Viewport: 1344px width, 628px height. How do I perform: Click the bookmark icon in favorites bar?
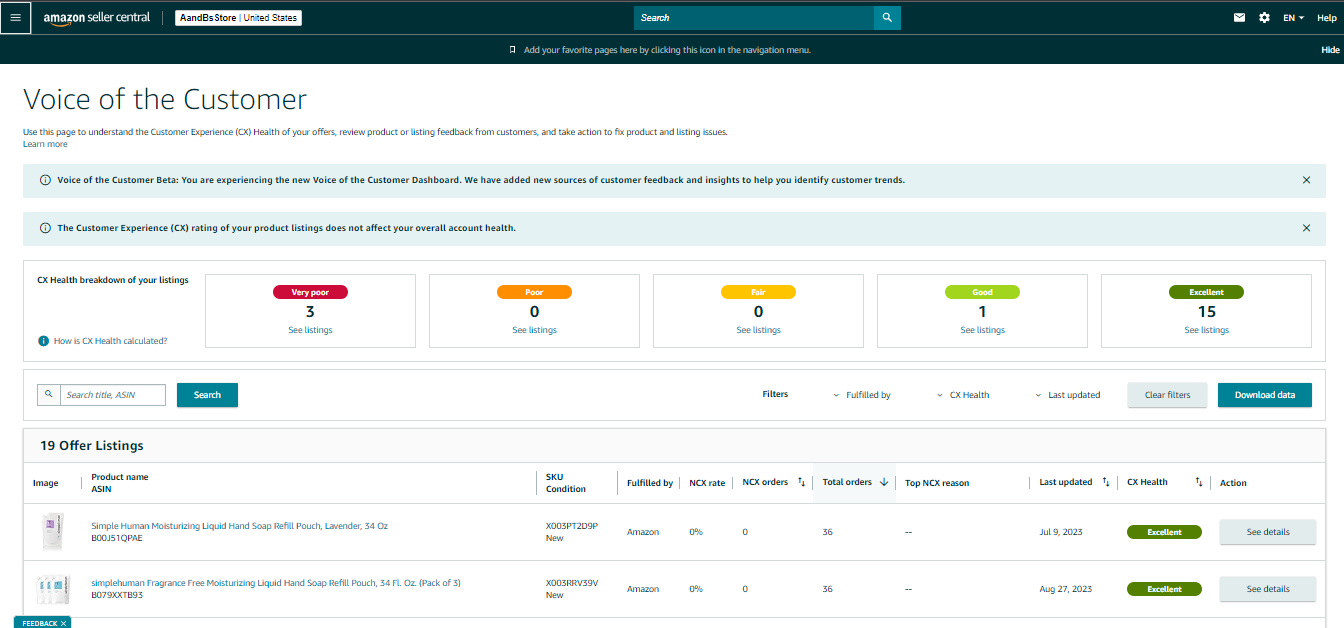[x=512, y=49]
